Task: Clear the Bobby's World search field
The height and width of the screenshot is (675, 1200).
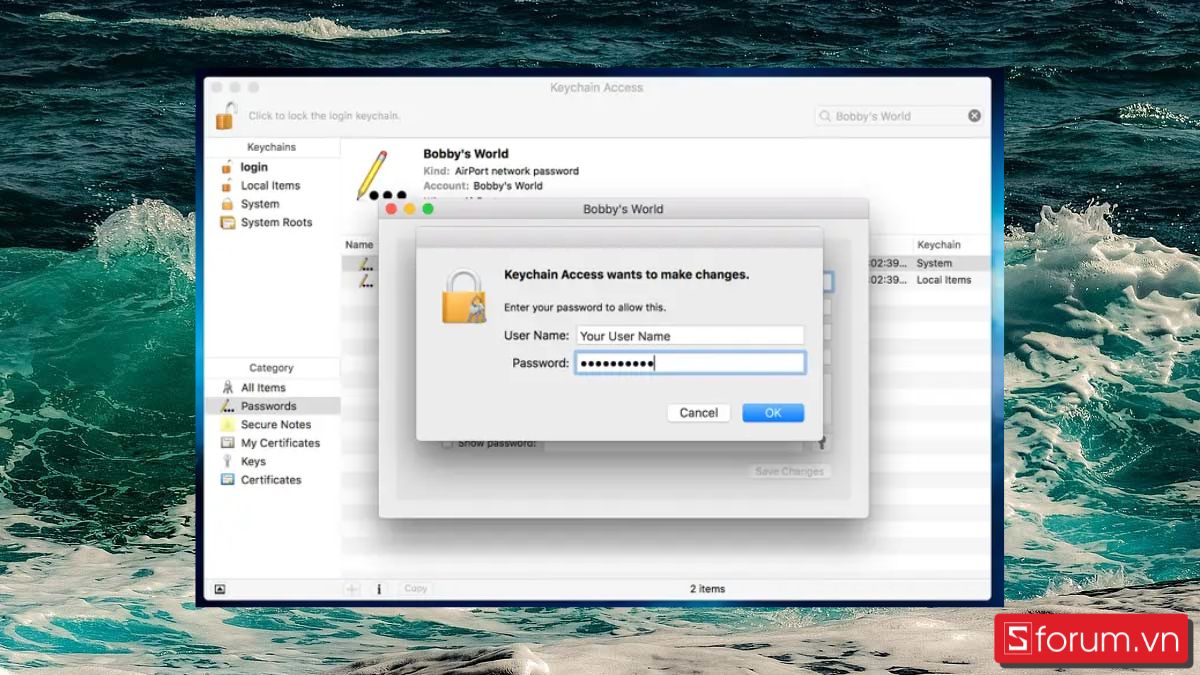Action: coord(974,115)
